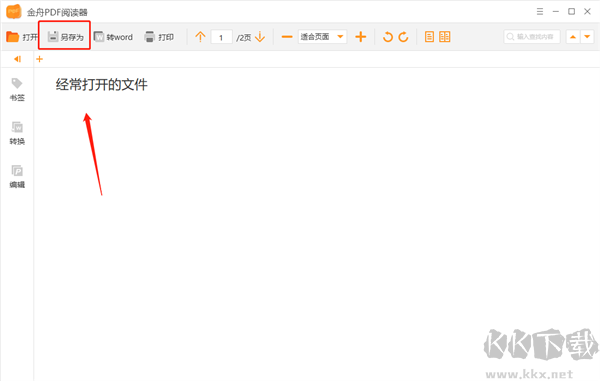The image size is (600, 381).
Task: Rotate page counterclockwise
Action: (x=388, y=37)
